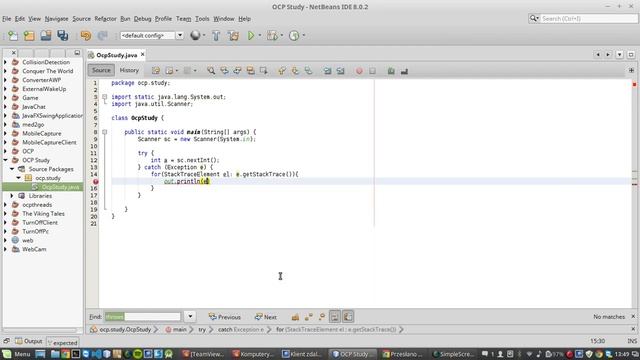The width and height of the screenshot is (640, 360).
Task: Toggle Wrap Around in Find bar
Action: point(348,317)
